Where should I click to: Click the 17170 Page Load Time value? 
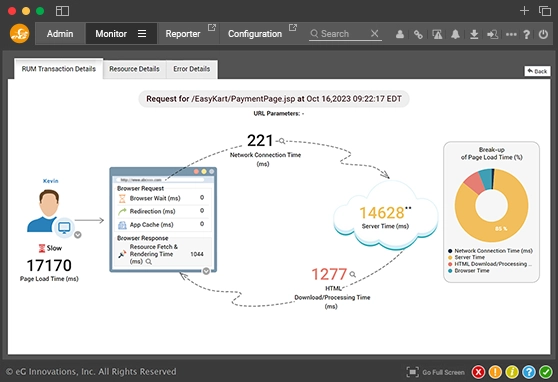(49, 265)
